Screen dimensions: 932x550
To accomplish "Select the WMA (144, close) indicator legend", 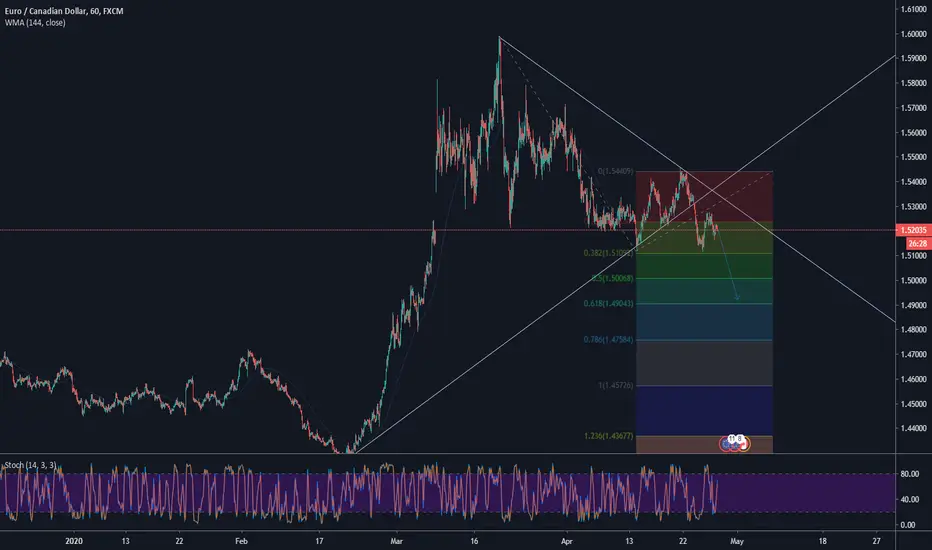I will pyautogui.click(x=35, y=23).
